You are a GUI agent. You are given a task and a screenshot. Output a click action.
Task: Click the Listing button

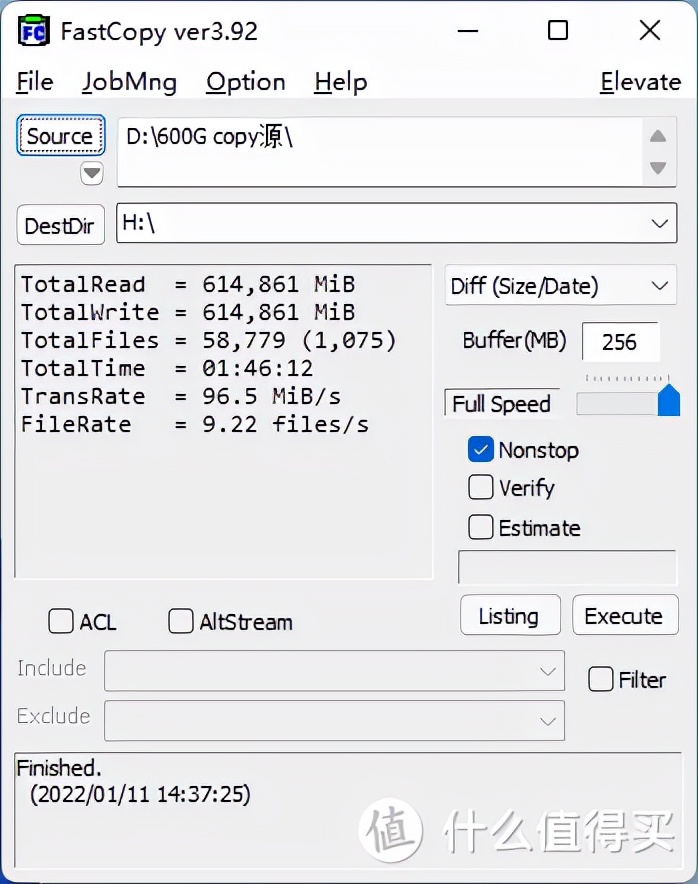[x=510, y=615]
